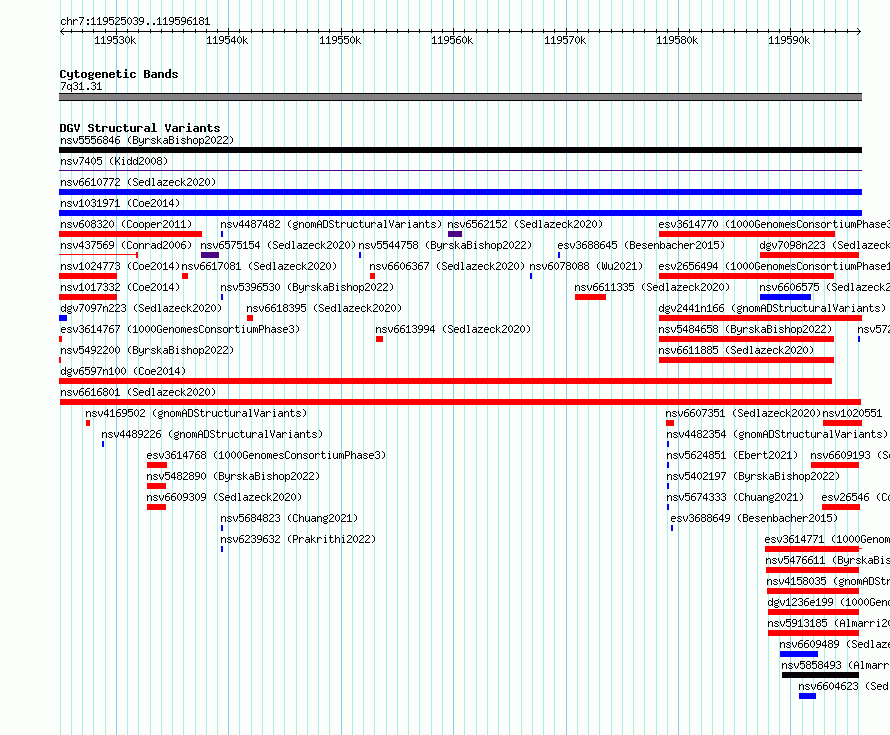The width and height of the screenshot is (890, 735).
Task: Open nsv5624851 (Ebert2021) variant
Action: pyautogui.click(x=732, y=455)
